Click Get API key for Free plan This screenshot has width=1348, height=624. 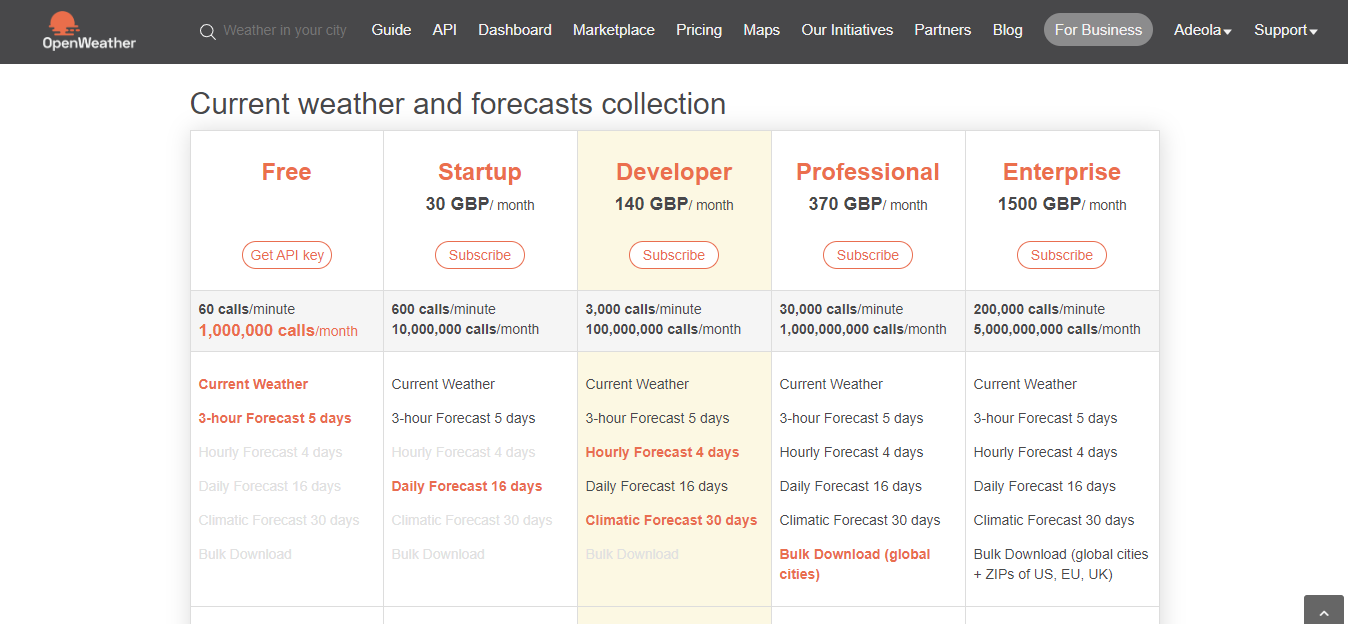287,255
